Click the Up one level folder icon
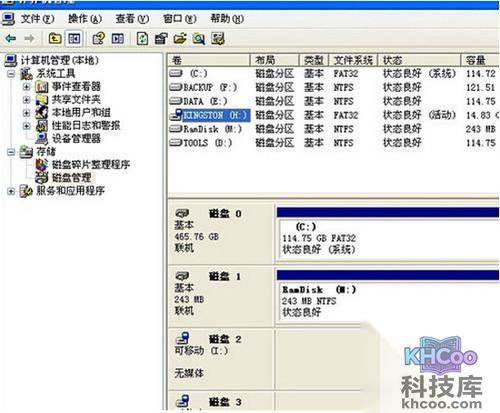500x413 pixels. pos(55,39)
